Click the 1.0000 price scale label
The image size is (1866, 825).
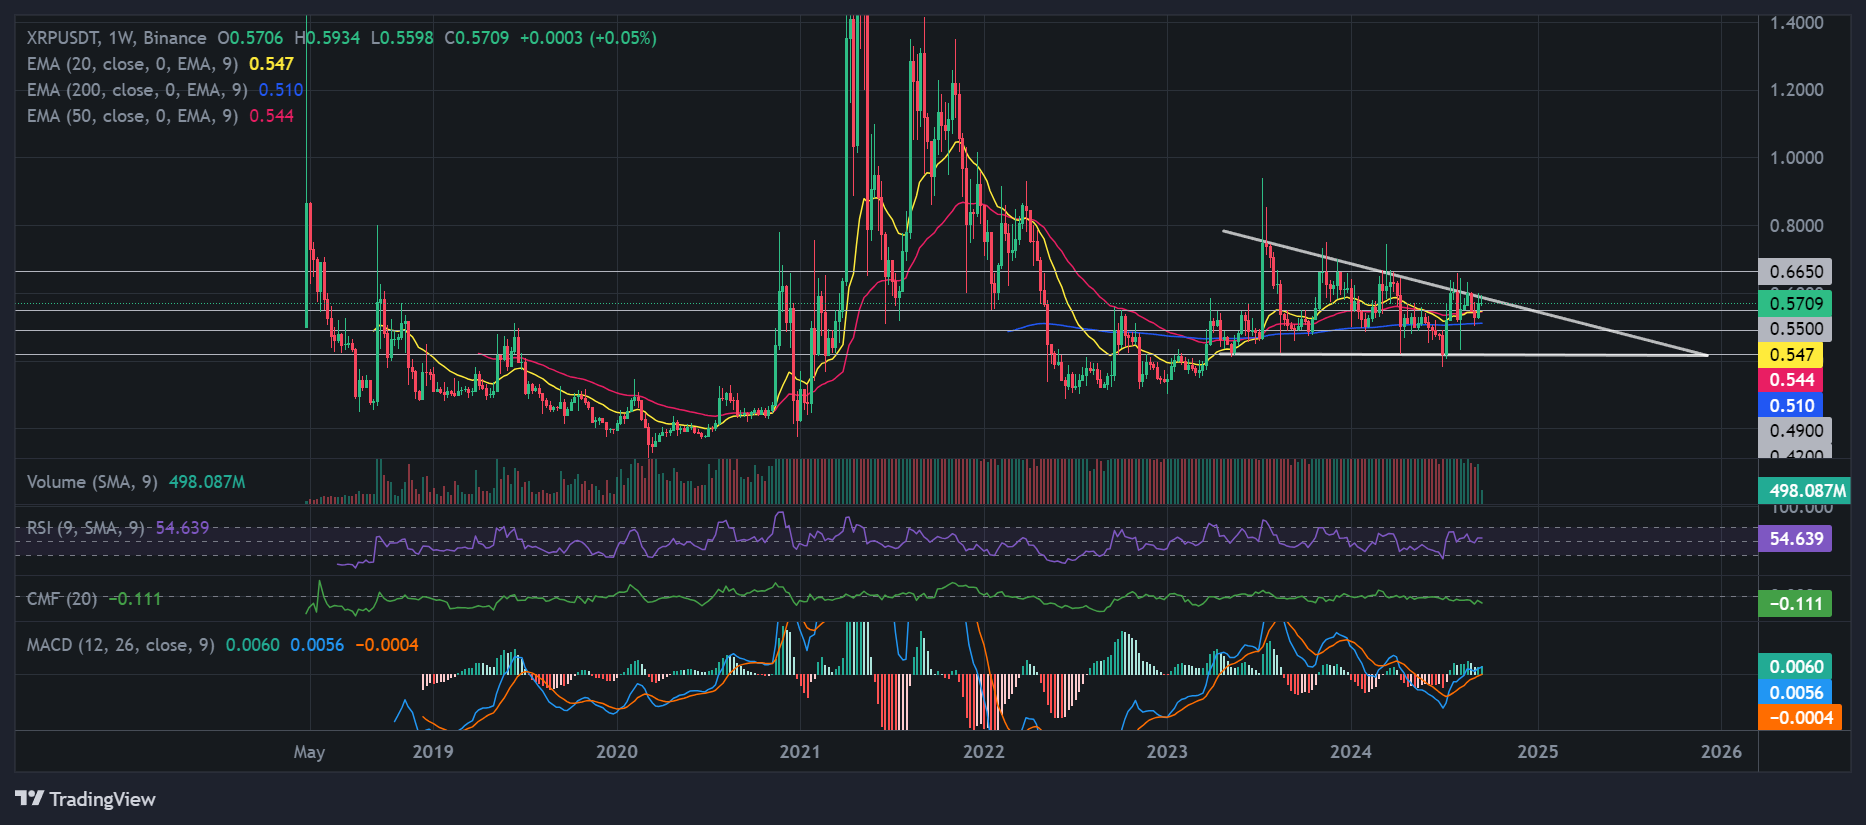(x=1797, y=158)
